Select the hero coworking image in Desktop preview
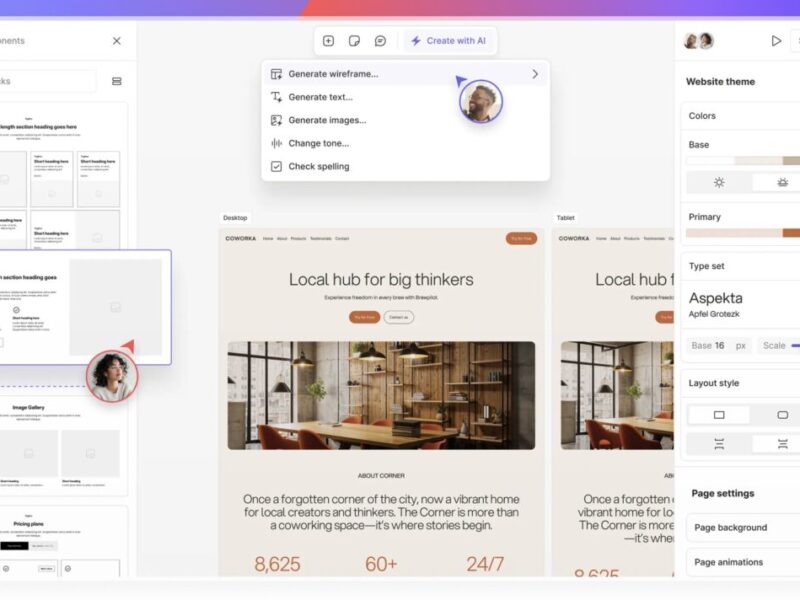Image resolution: width=800 pixels, height=600 pixels. 381,395
